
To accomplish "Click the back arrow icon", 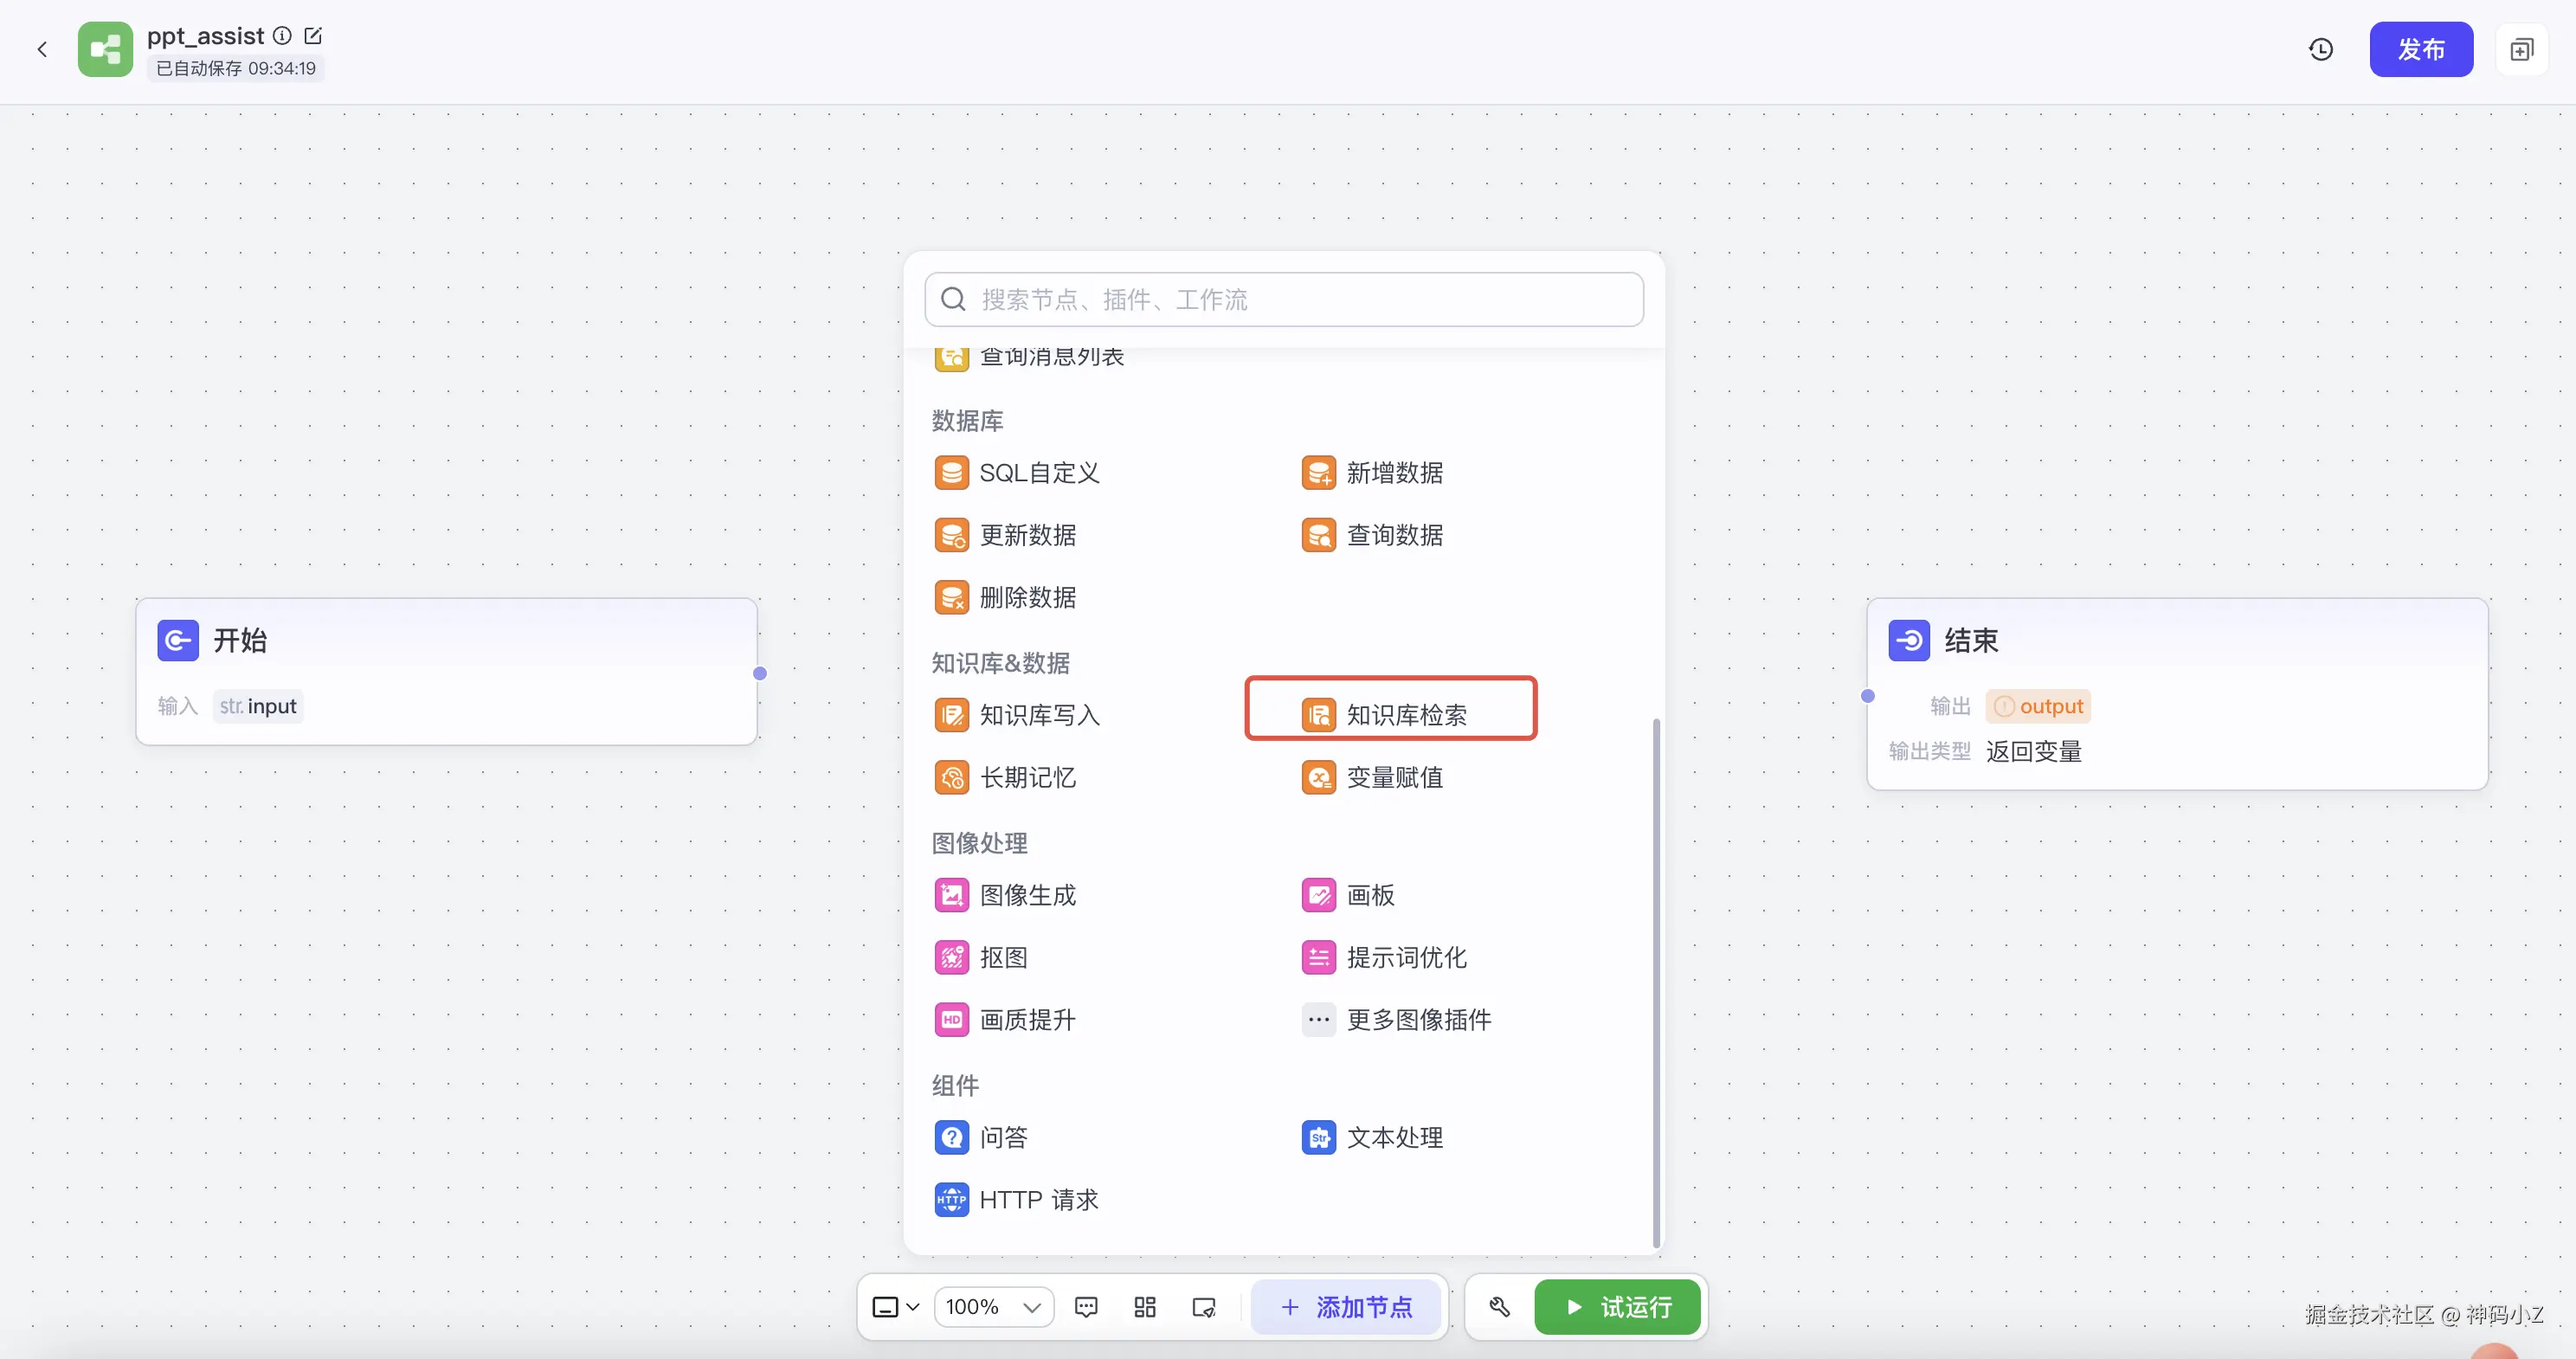I will pos(42,49).
